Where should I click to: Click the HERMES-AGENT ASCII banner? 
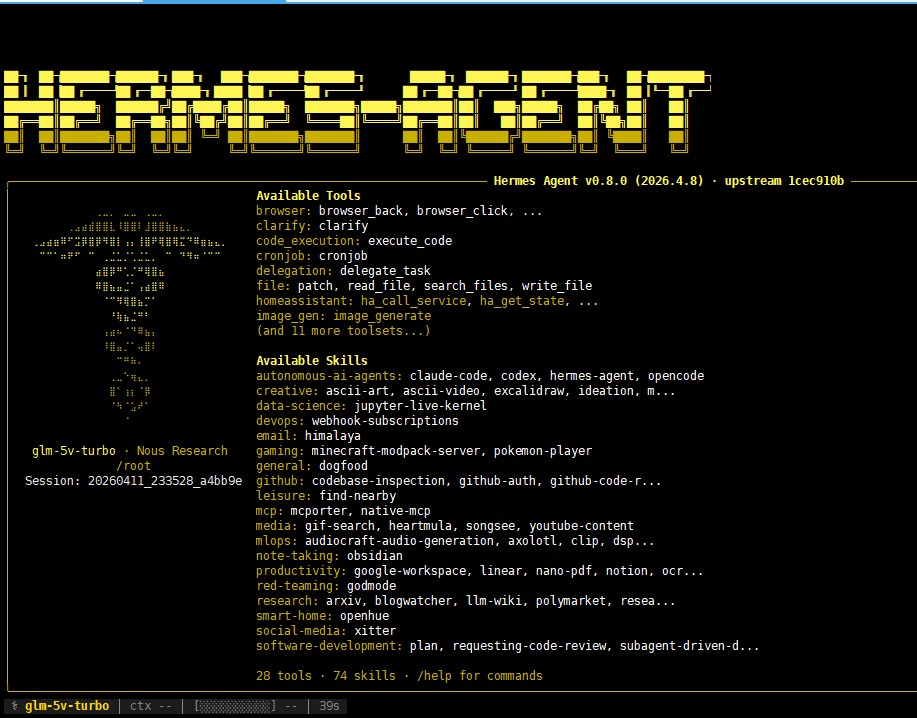click(357, 112)
